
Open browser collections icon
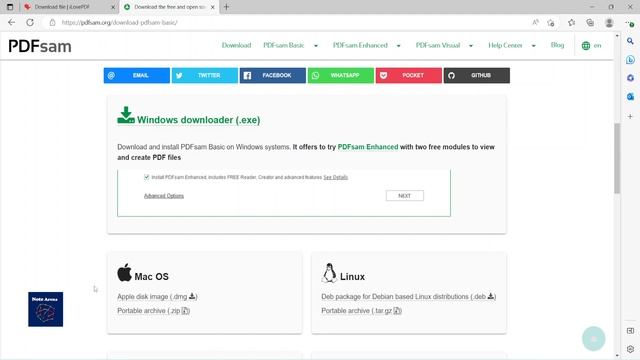[x=590, y=23]
